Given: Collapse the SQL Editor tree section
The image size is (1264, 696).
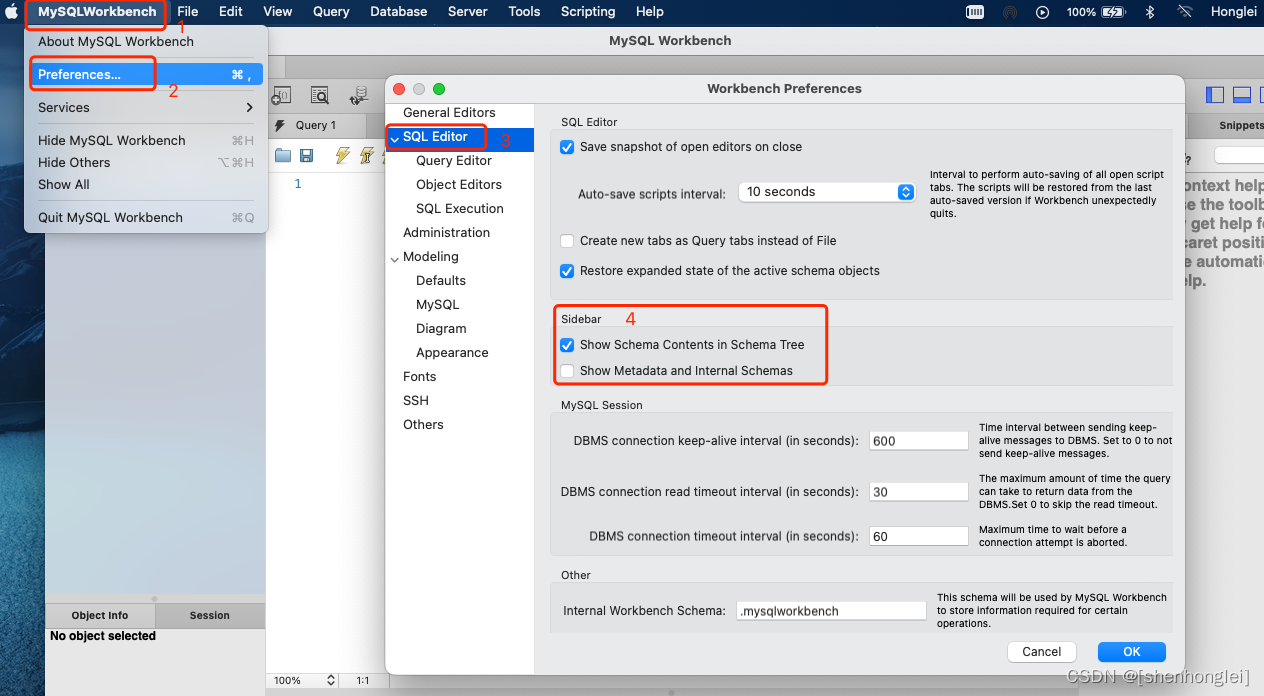Looking at the screenshot, I should pyautogui.click(x=394, y=137).
